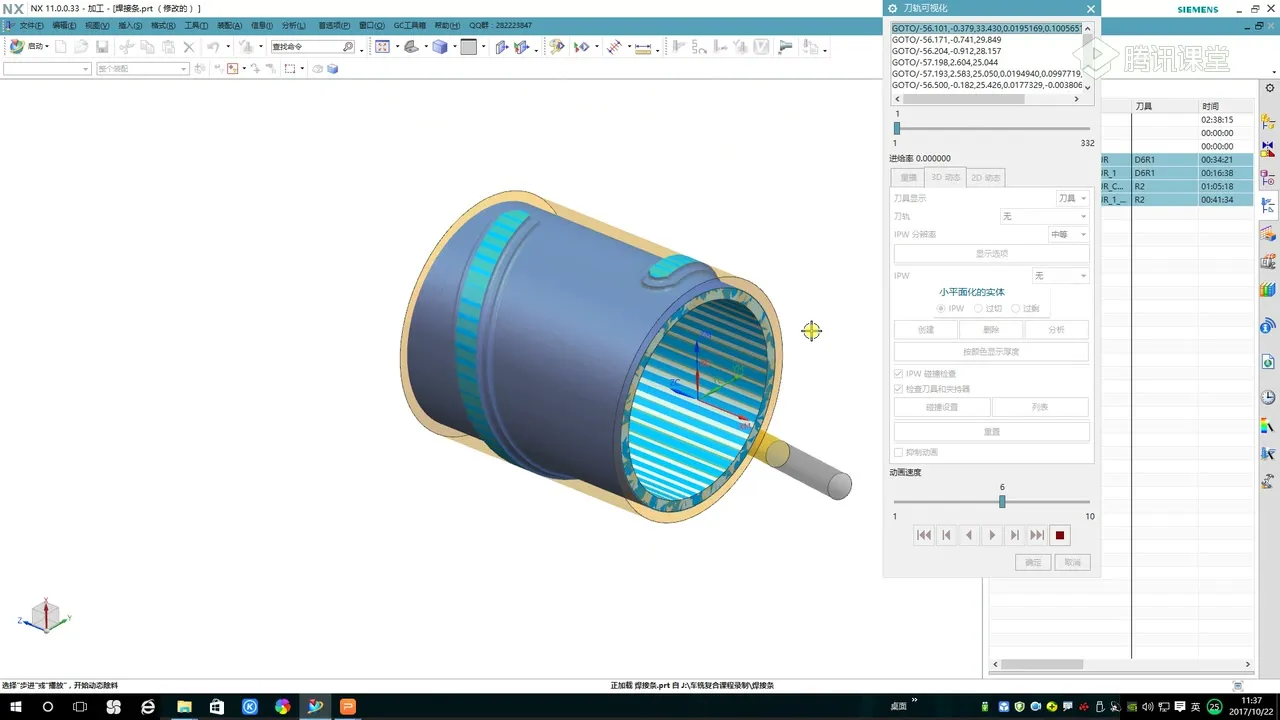Expand the IPW 分辨率 dropdown
This screenshot has width=1280, height=720.
pos(1068,234)
